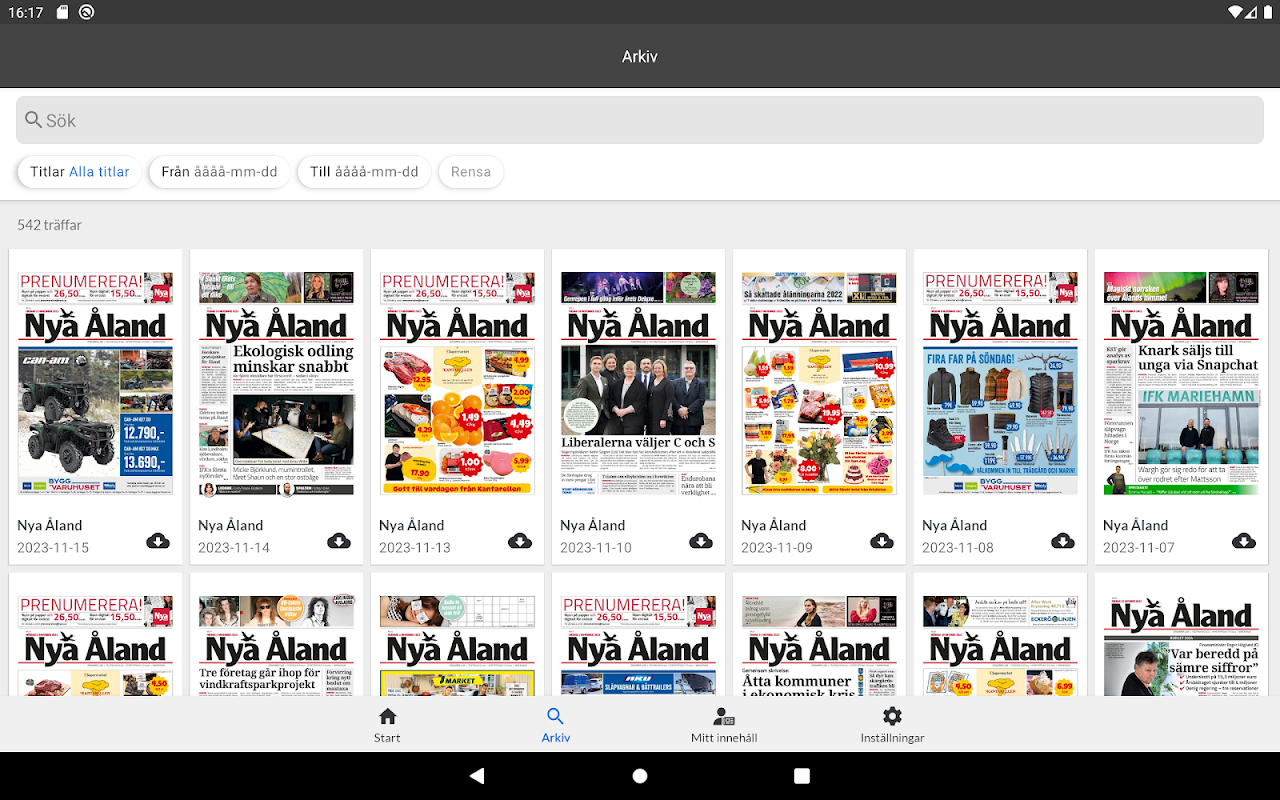1280x800 pixels.
Task: Open the Knark säljs till unga via Snapchat issue
Action: (x=1182, y=383)
